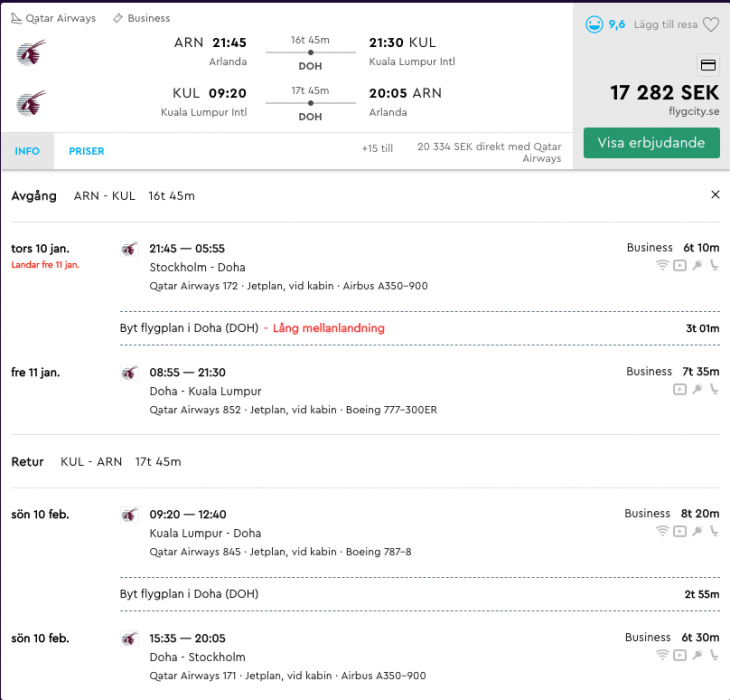This screenshot has width=730, height=700.
Task: Click Wi-Fi icon on Stockholm - Doha flight
Action: click(662, 265)
